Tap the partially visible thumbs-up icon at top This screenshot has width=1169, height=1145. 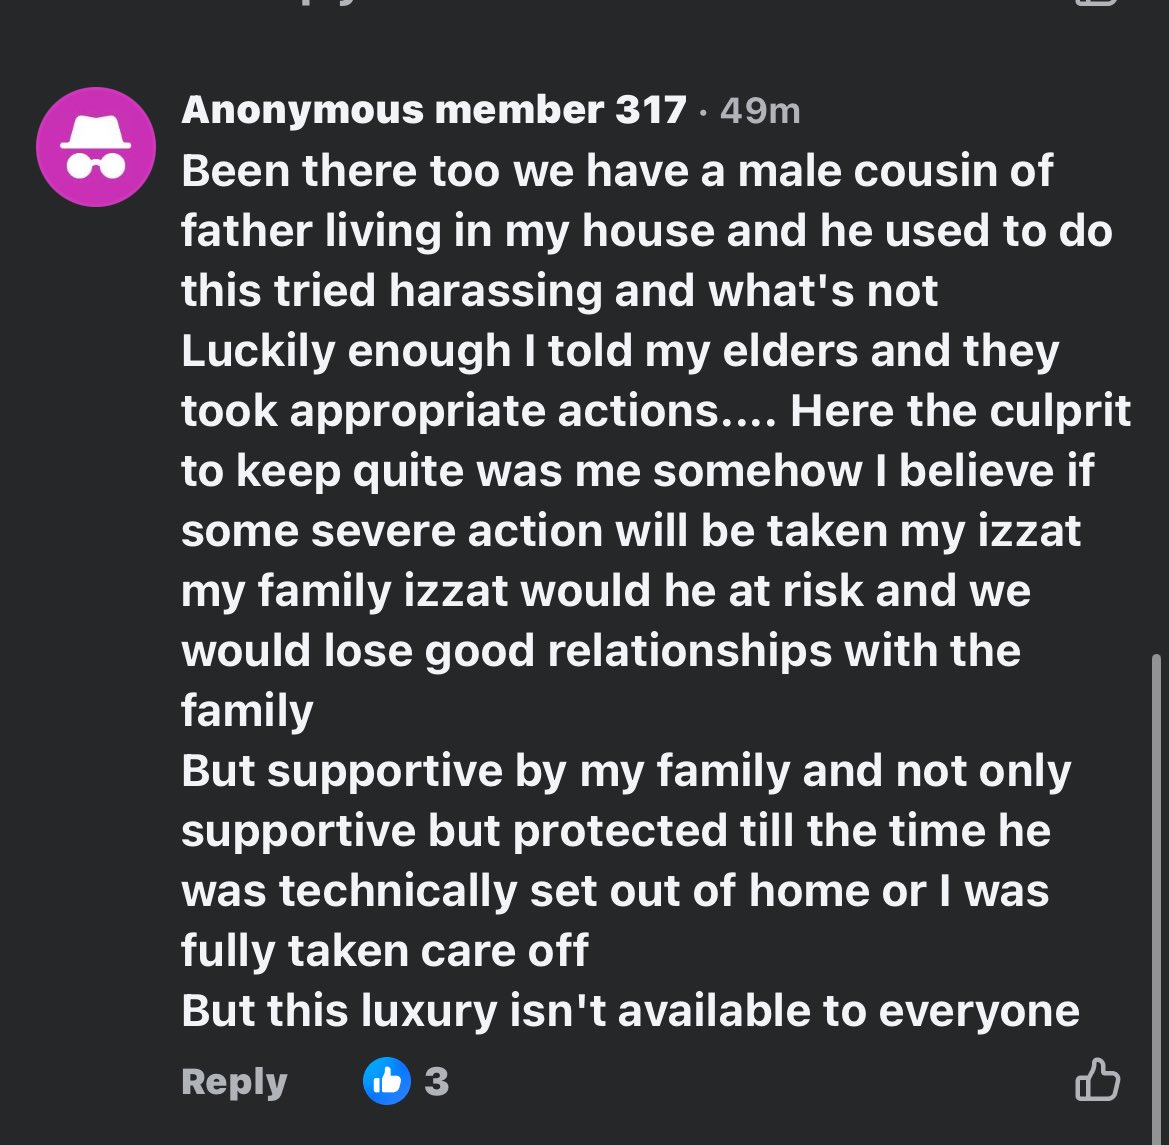point(1096,3)
